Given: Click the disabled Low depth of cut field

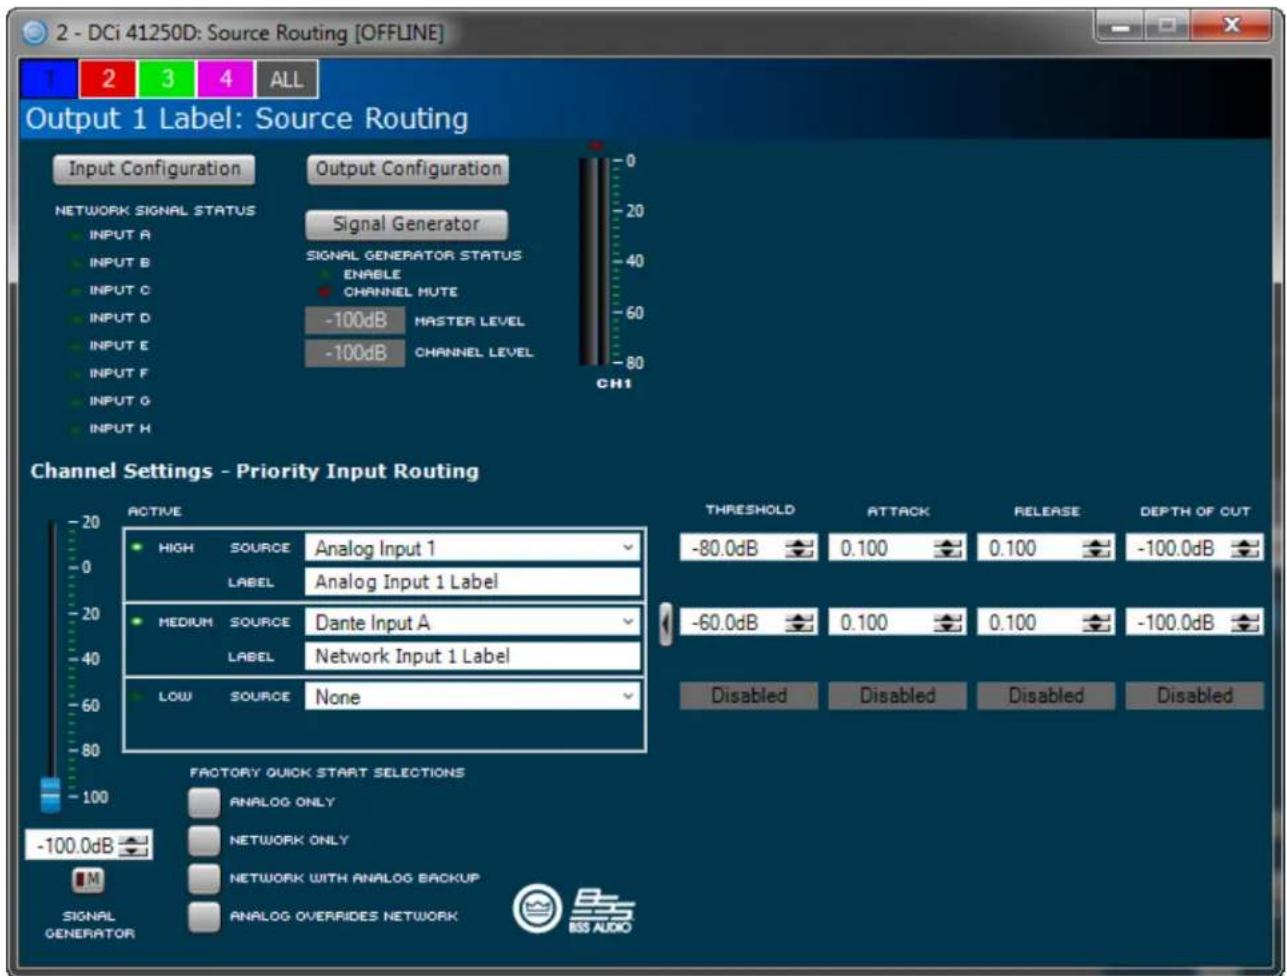Looking at the screenshot, I should point(1194,696).
